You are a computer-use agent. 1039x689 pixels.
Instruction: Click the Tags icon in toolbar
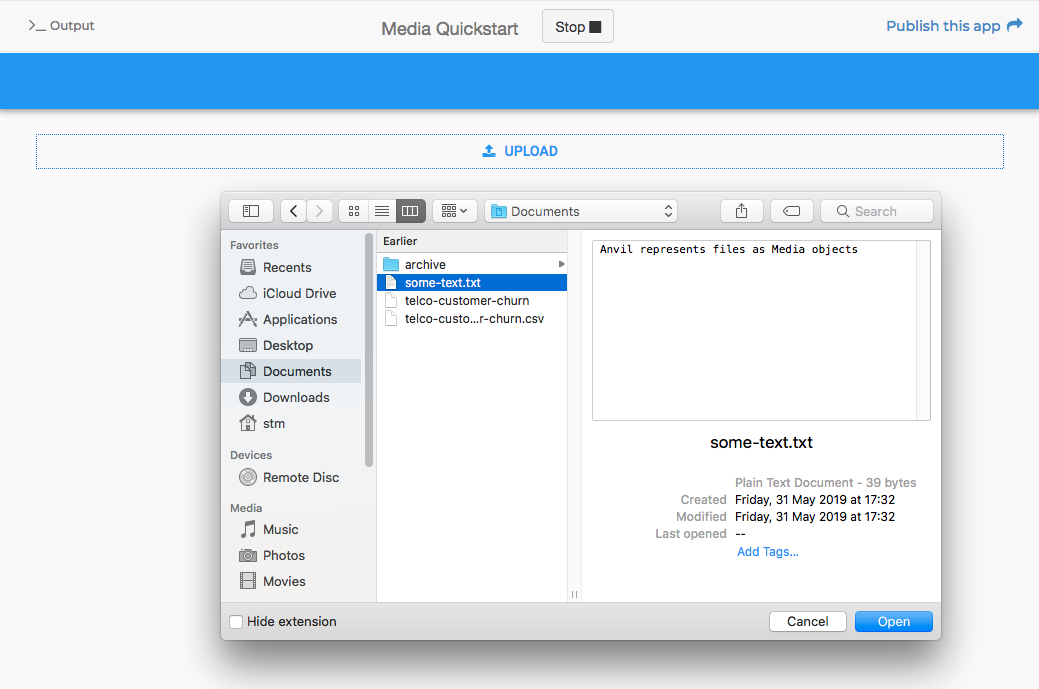pos(791,211)
